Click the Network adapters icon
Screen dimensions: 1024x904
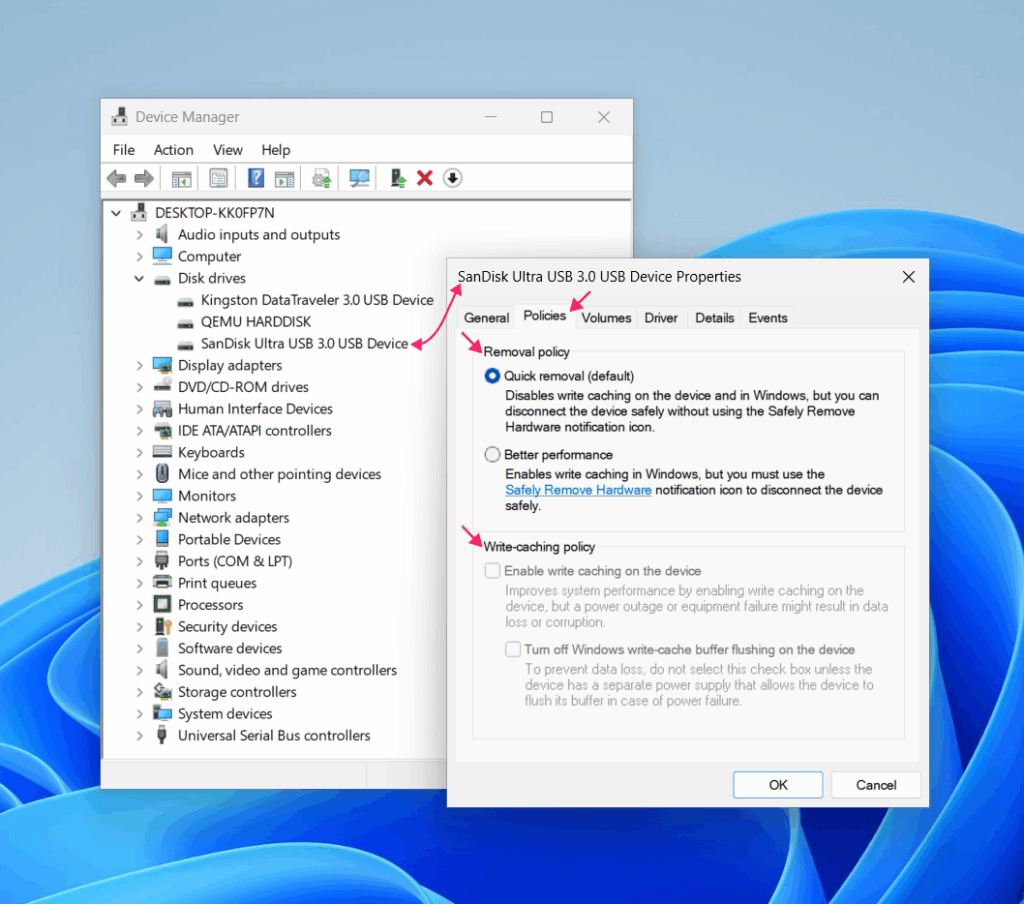pyautogui.click(x=162, y=517)
